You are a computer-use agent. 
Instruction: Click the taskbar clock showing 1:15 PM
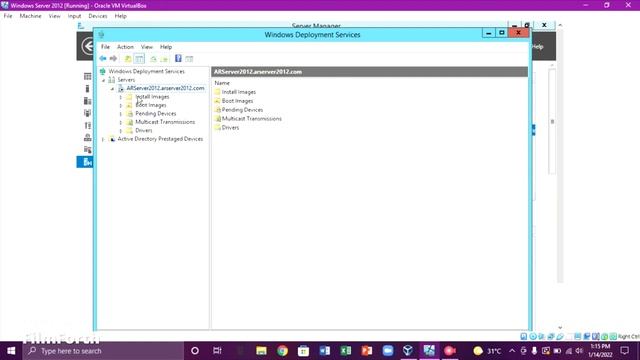600,351
